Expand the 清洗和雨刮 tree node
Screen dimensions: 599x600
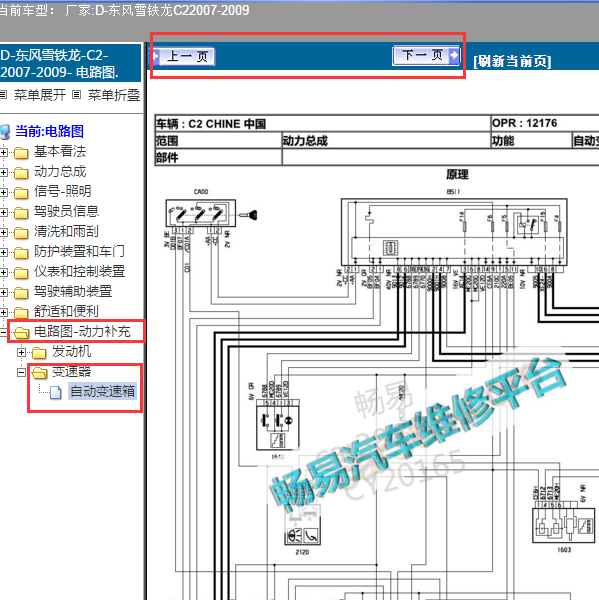(3, 232)
